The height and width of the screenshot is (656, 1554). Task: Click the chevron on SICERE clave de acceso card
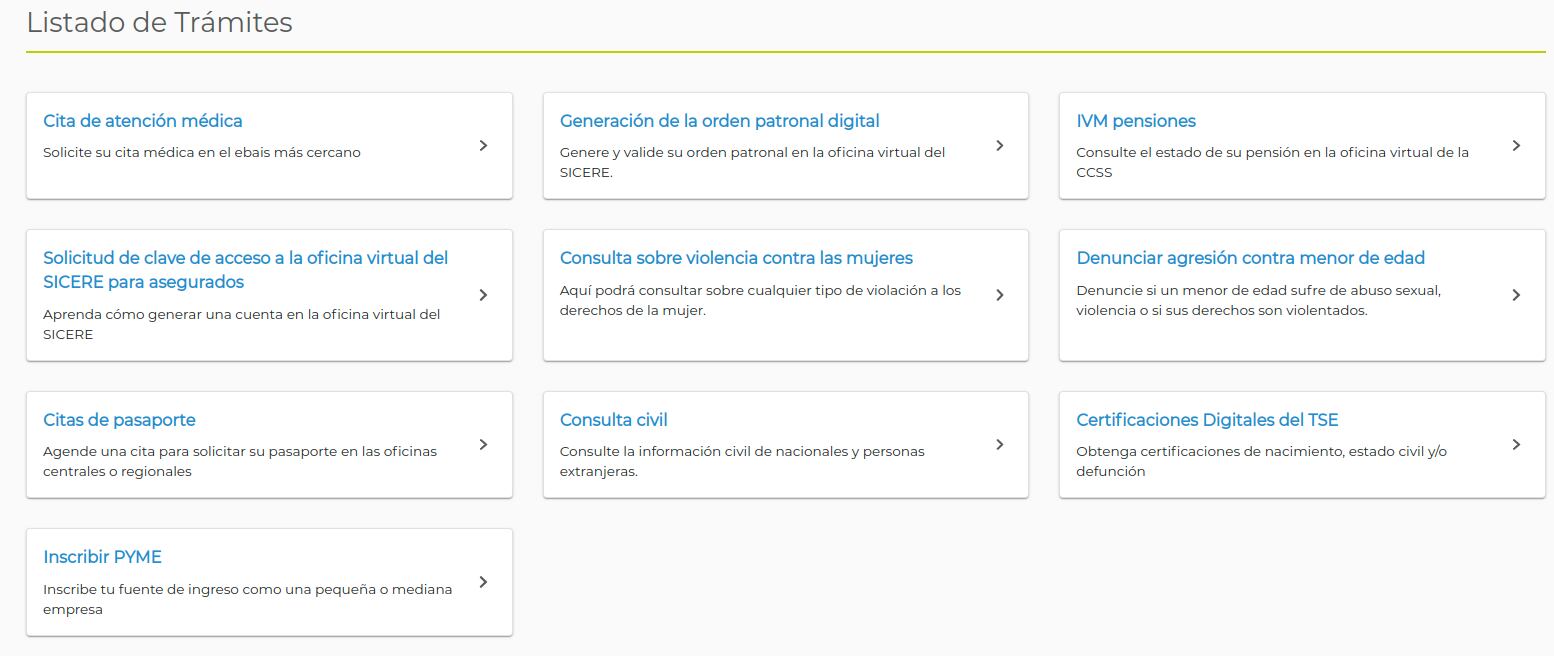point(484,295)
